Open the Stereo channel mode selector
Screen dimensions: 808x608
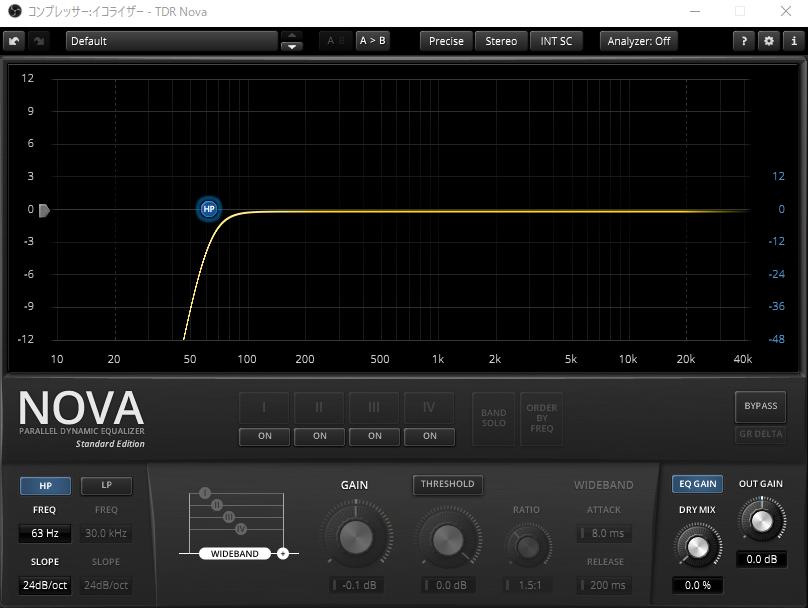(501, 41)
